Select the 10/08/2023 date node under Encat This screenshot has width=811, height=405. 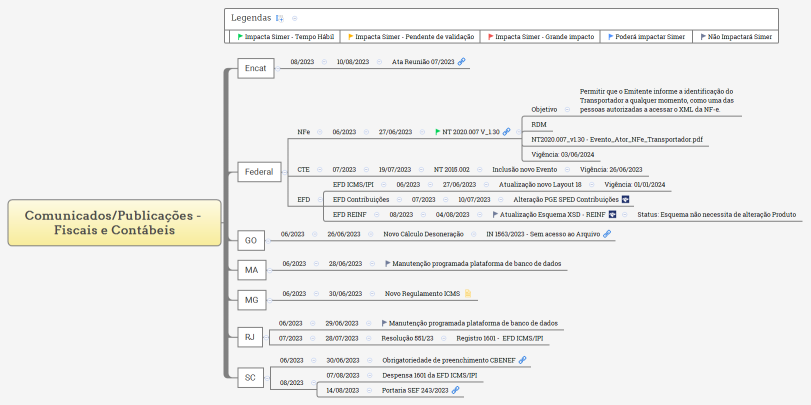click(x=353, y=62)
